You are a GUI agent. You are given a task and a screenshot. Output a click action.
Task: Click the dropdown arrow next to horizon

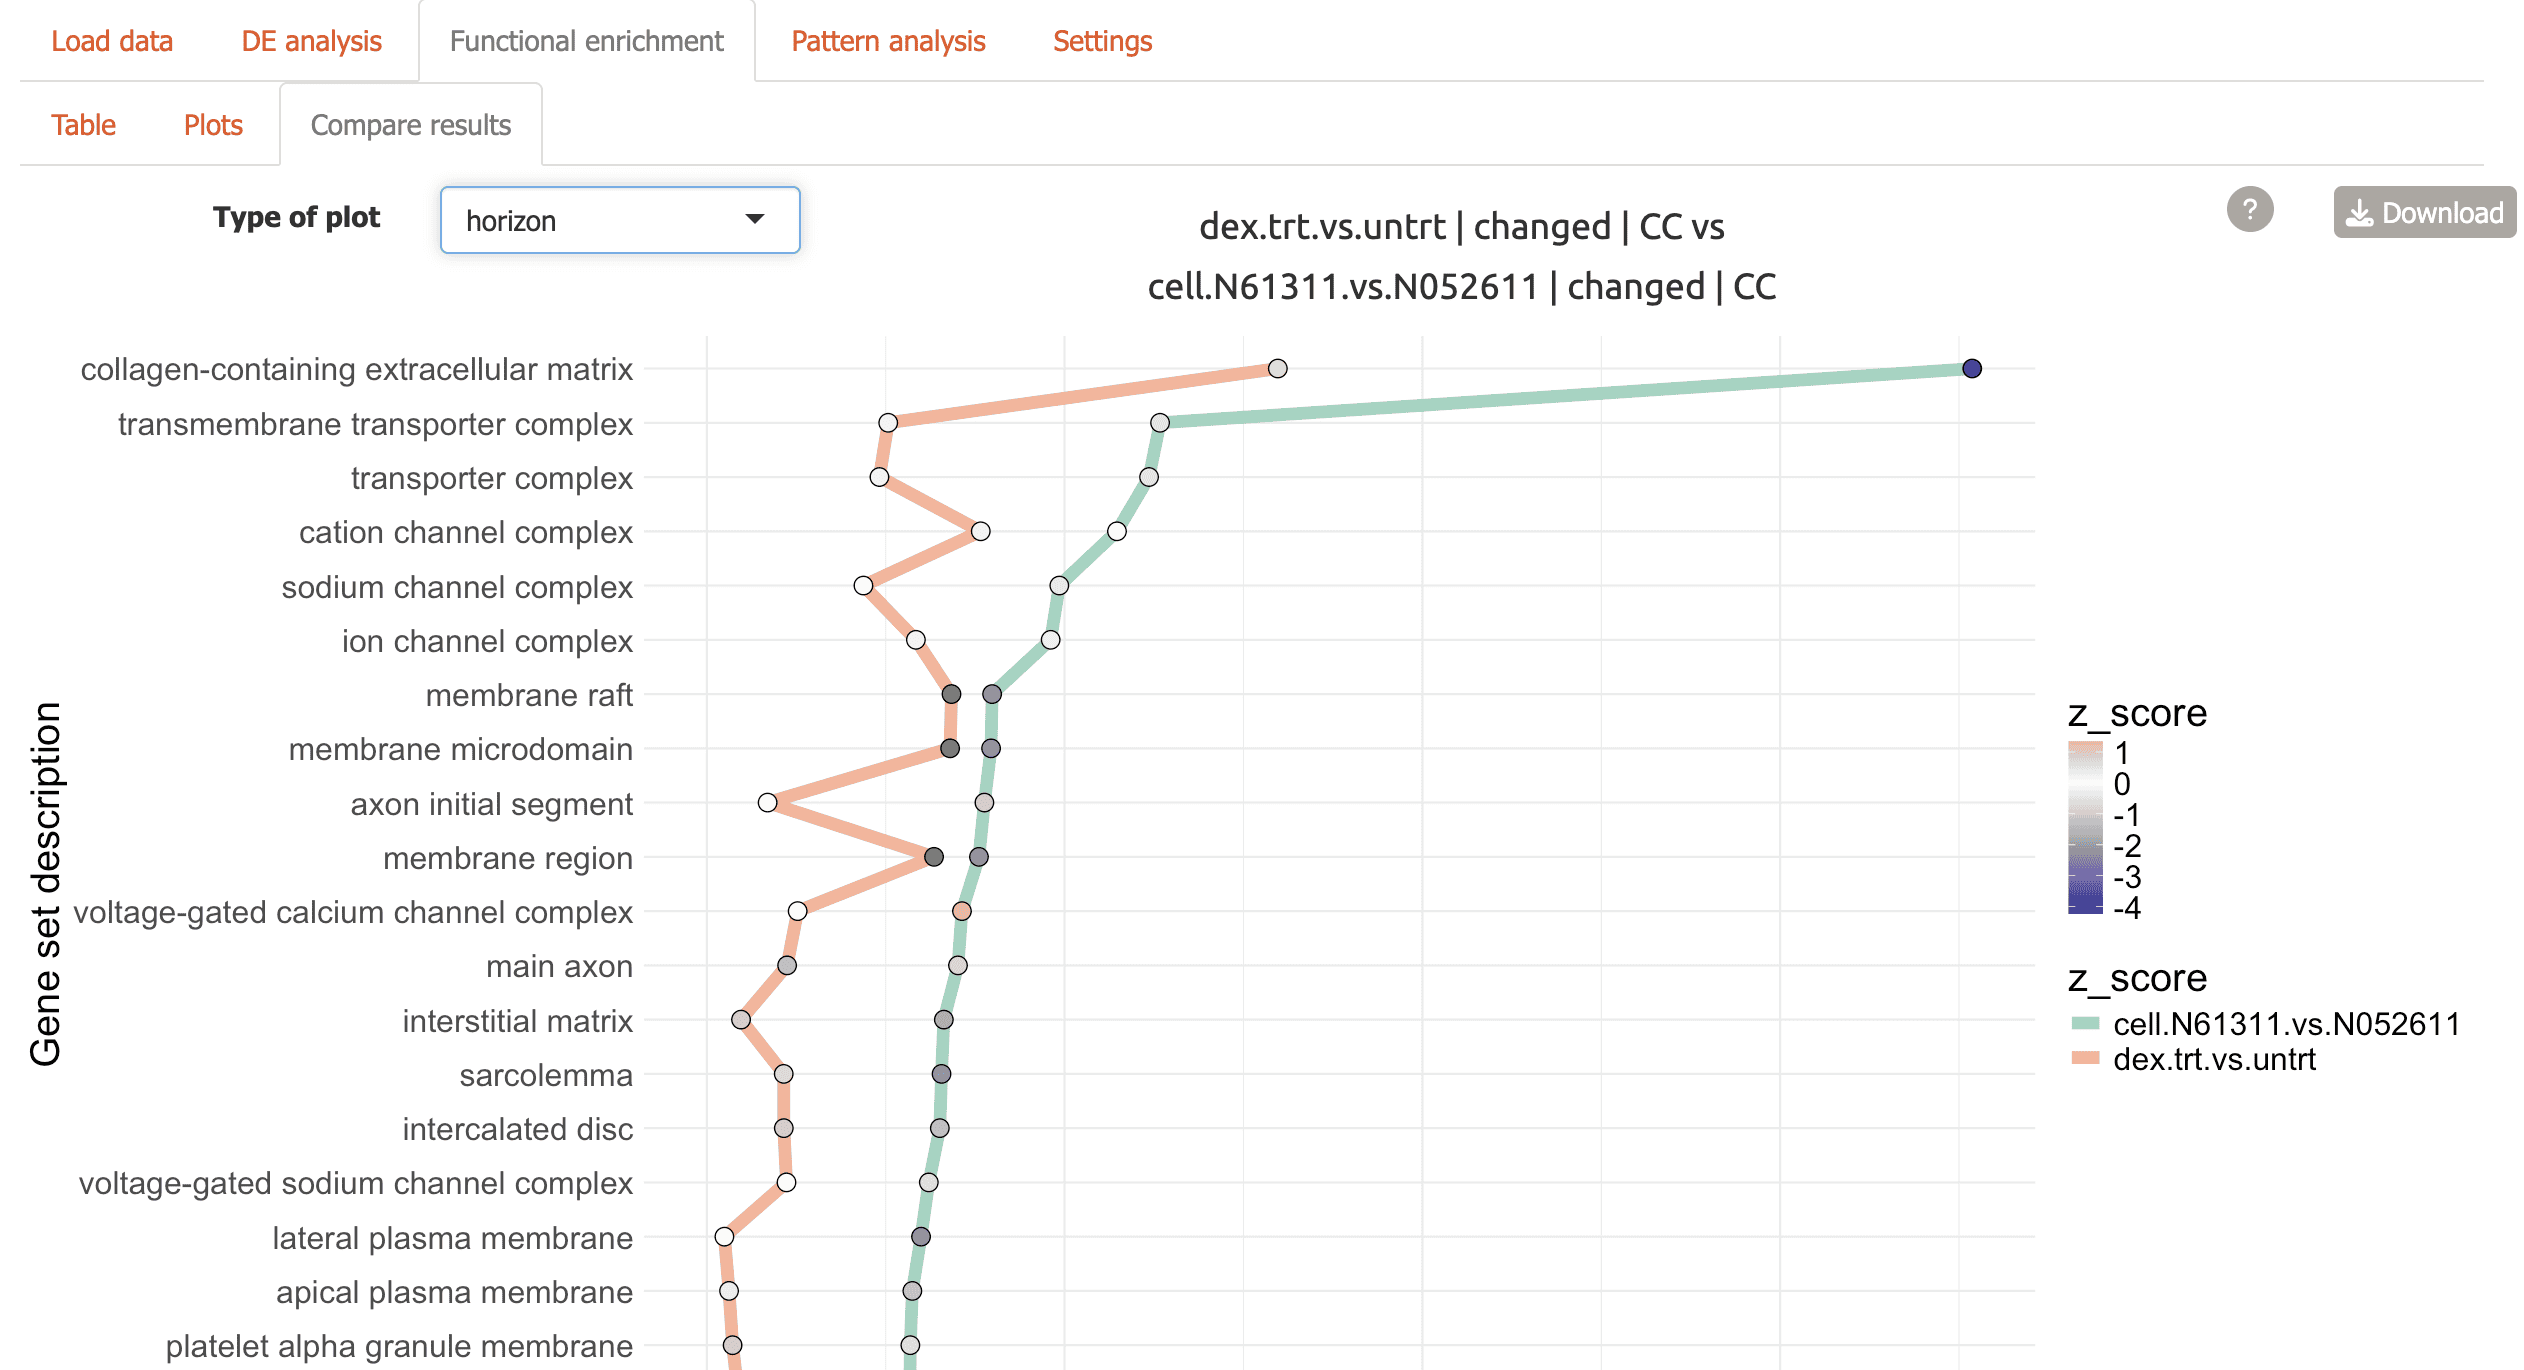pos(755,220)
